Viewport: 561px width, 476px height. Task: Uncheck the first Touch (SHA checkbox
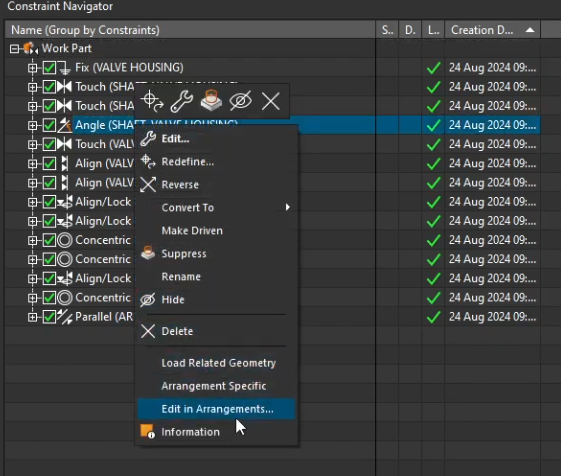(49, 87)
